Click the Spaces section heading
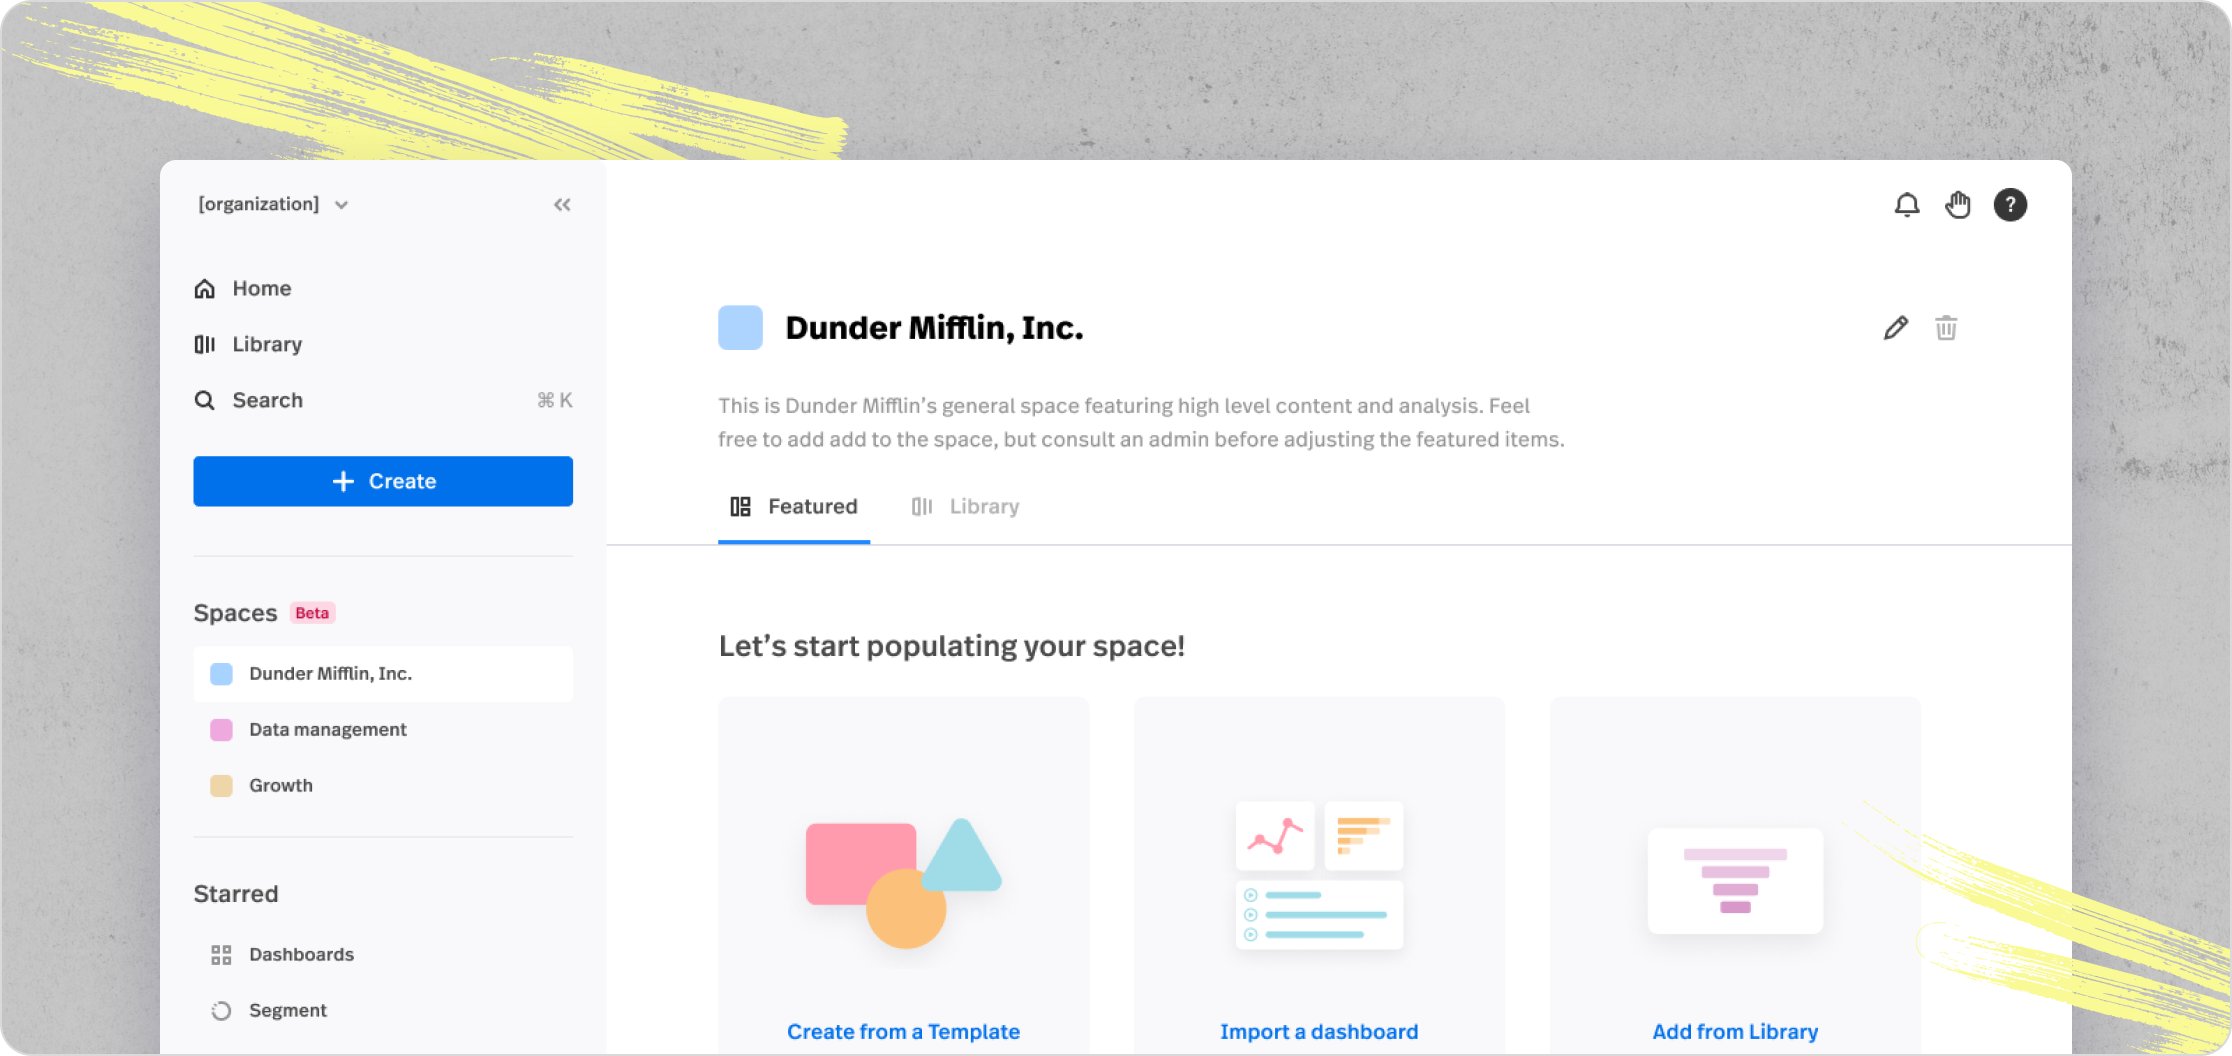 [x=235, y=614]
